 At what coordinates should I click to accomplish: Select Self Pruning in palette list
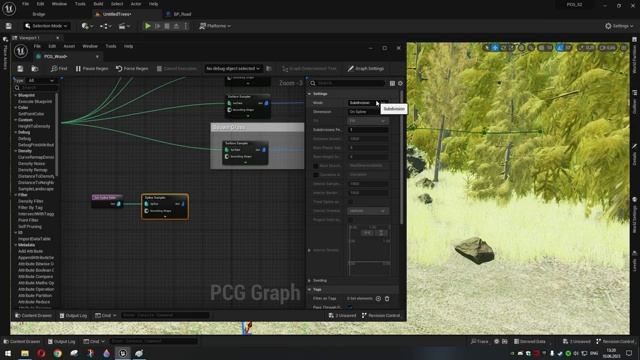click(30, 227)
